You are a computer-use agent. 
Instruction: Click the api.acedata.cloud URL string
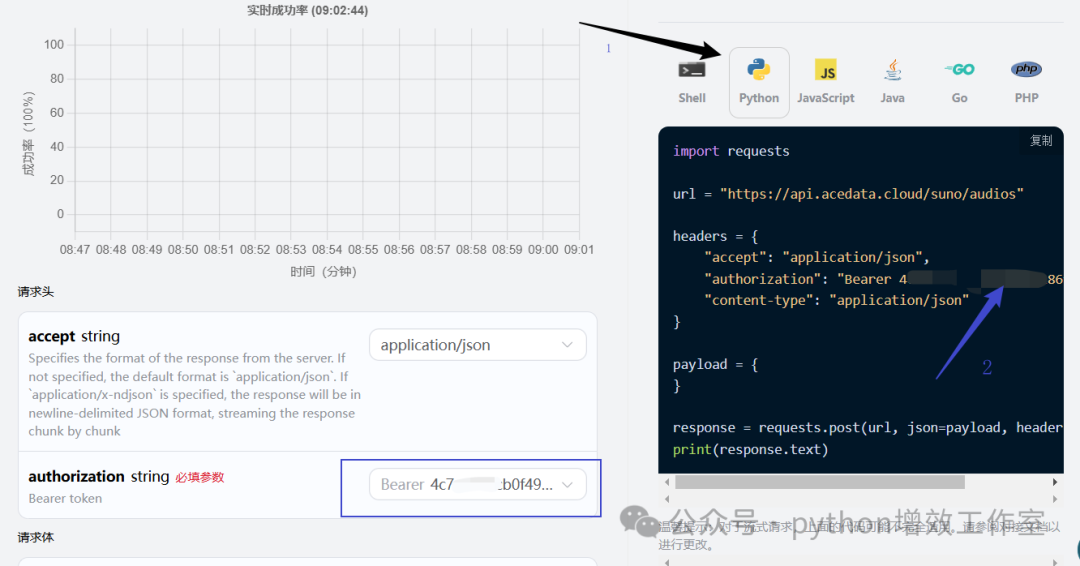pyautogui.click(x=872, y=194)
